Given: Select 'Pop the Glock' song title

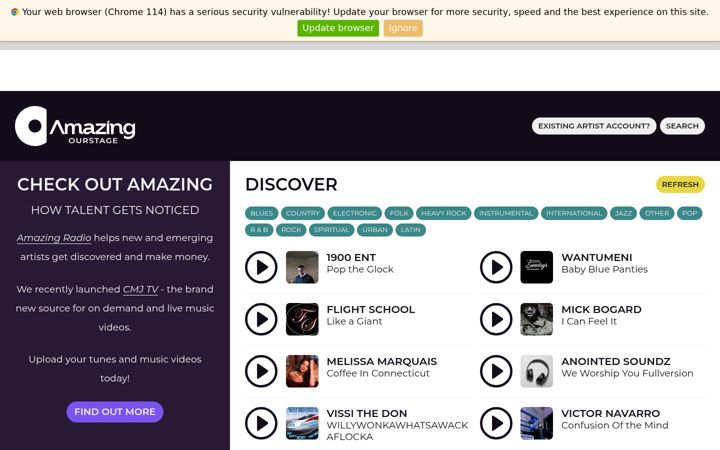Looking at the screenshot, I should click(x=360, y=270).
